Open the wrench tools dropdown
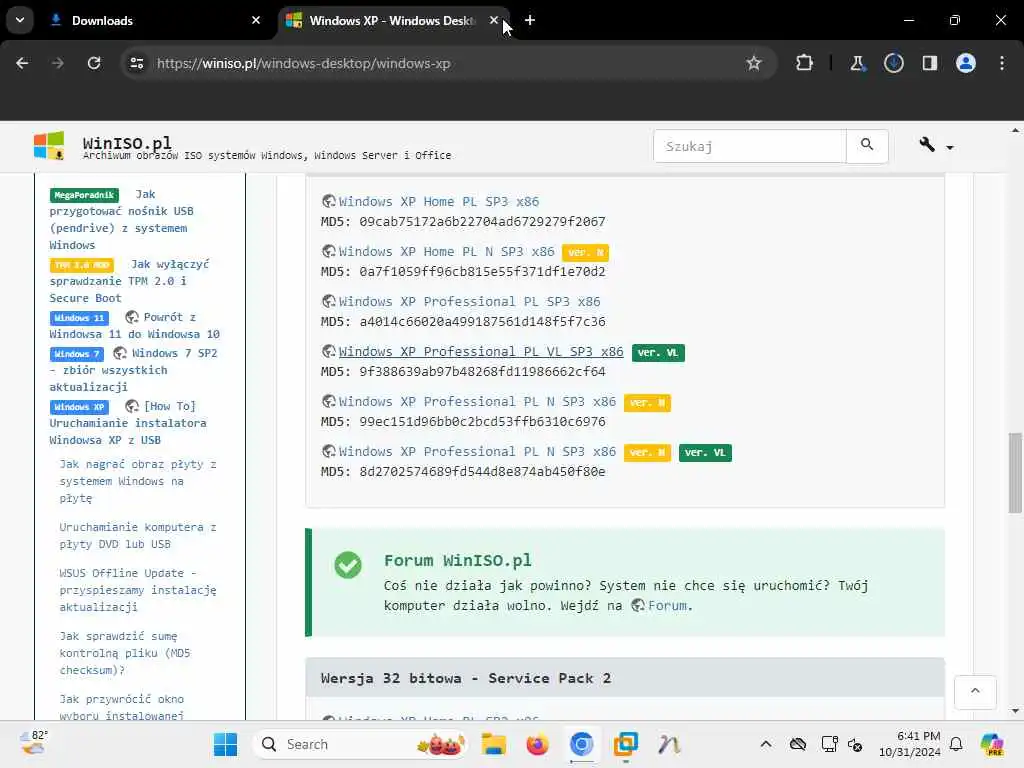The height and width of the screenshot is (768, 1024). (x=936, y=146)
